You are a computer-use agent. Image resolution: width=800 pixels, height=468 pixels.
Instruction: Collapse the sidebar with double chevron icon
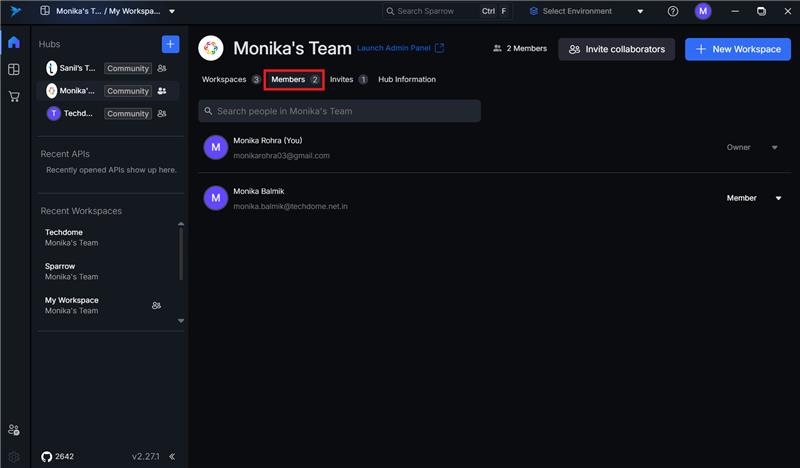[172, 457]
